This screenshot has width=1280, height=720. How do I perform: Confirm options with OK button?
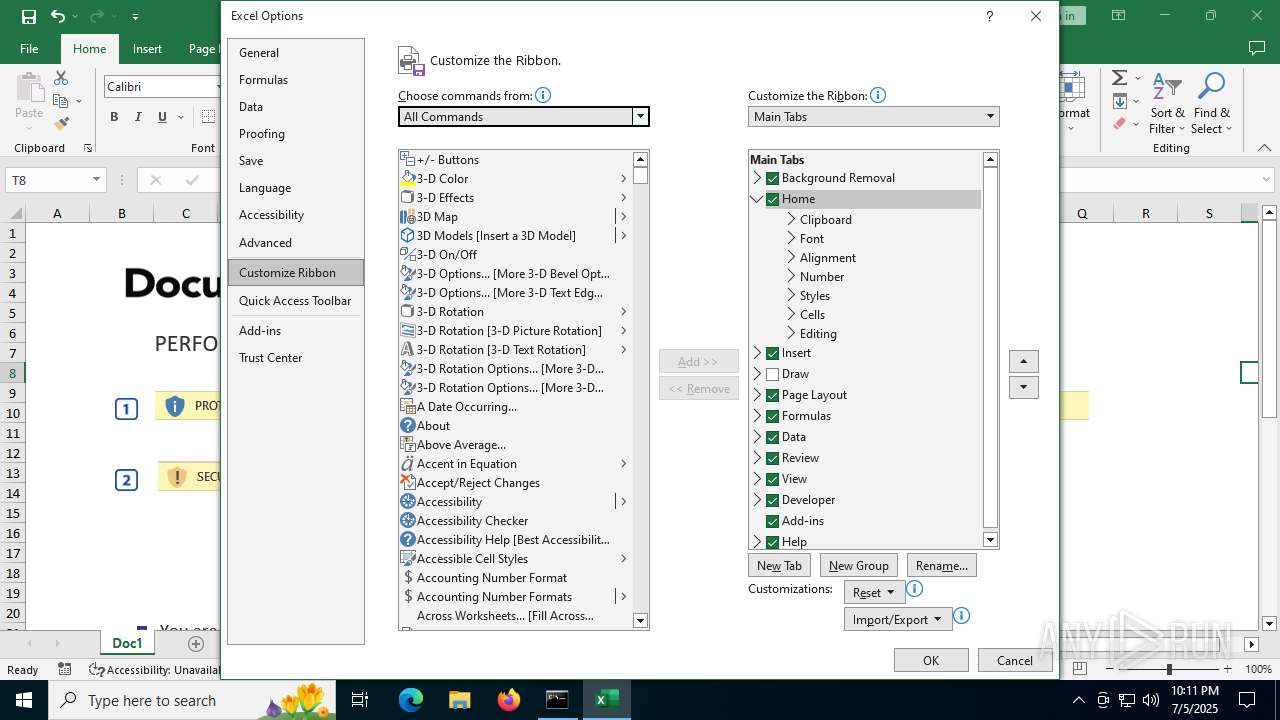[931, 660]
